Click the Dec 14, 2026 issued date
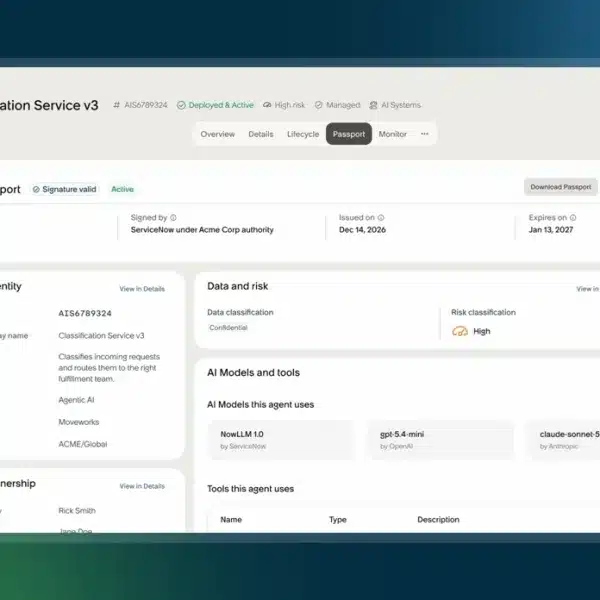Screen dimensions: 600x600 [x=362, y=230]
